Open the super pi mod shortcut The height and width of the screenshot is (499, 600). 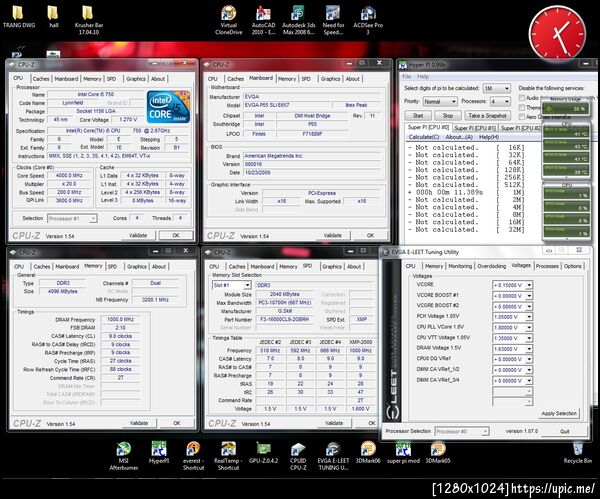click(403, 452)
